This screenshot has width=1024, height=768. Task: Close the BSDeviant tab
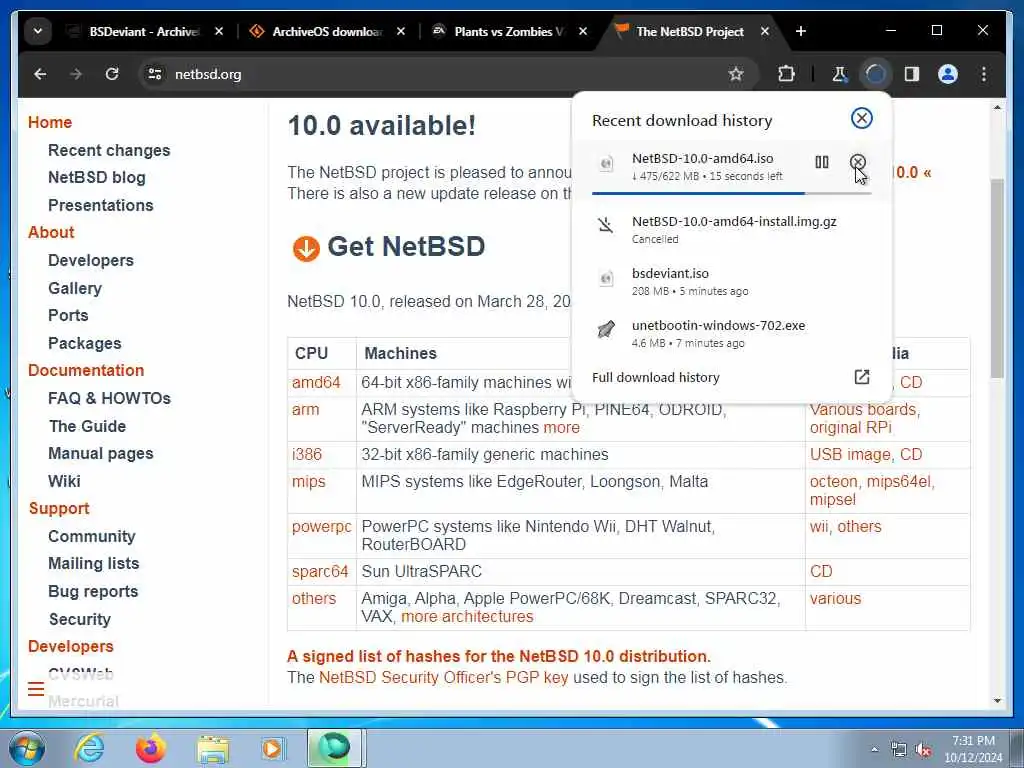[219, 31]
